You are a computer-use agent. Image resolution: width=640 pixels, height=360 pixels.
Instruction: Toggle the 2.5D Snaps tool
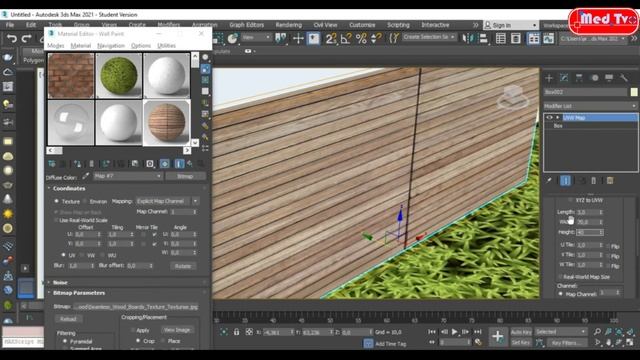(x=331, y=39)
